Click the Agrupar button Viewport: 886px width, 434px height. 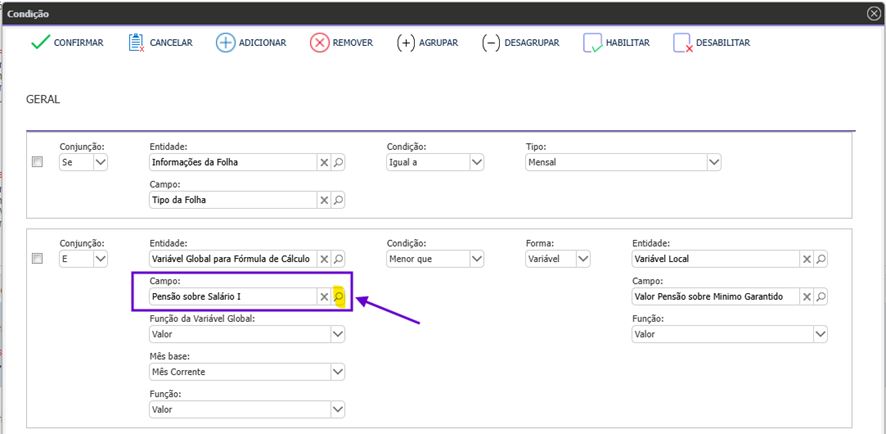428,43
